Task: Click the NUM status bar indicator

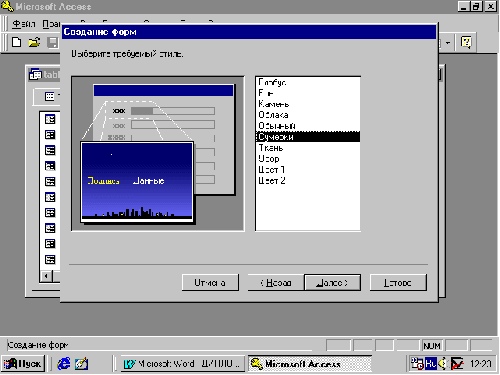Action: click(x=432, y=346)
